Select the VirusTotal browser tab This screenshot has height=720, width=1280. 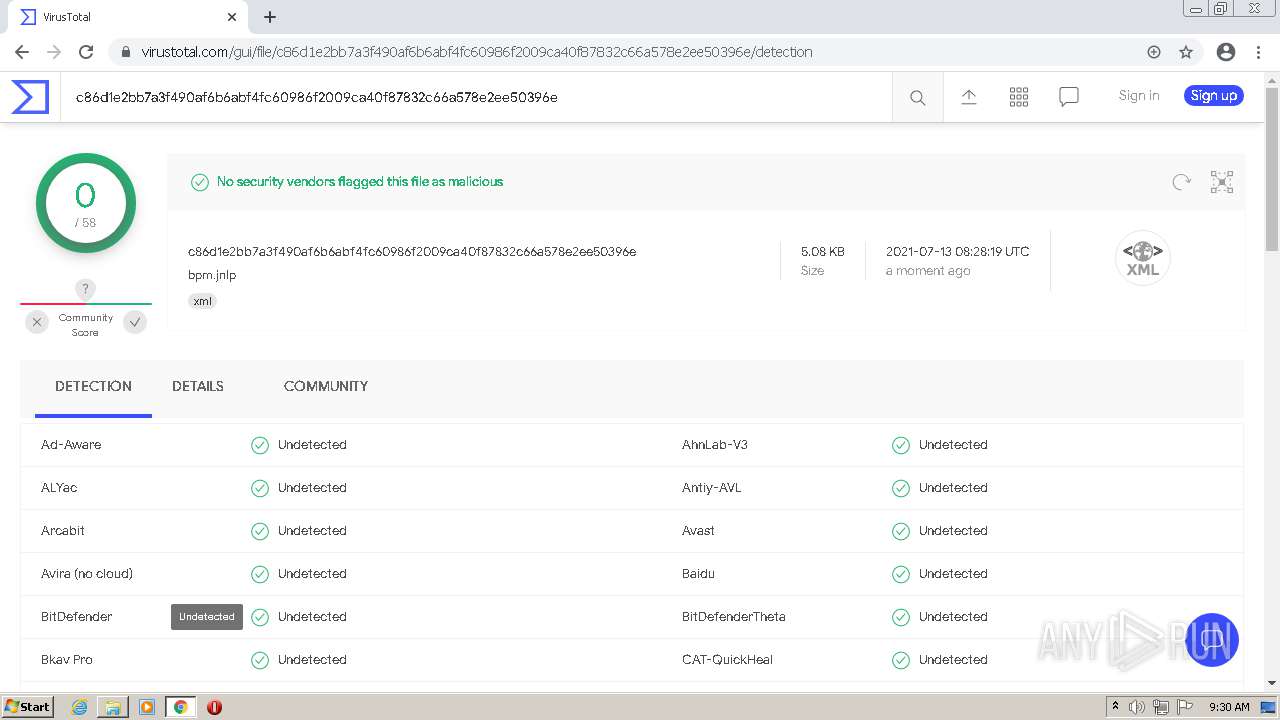click(125, 17)
